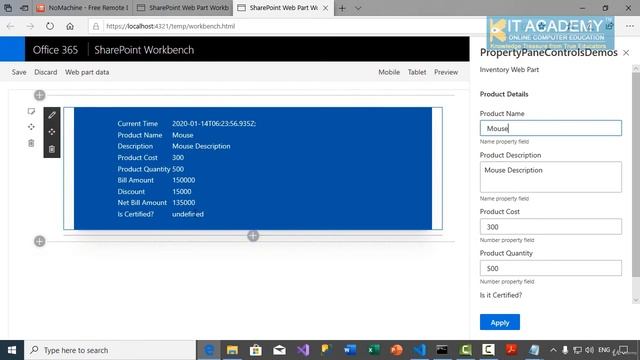Click the set tabs aside icon

pos(24,8)
